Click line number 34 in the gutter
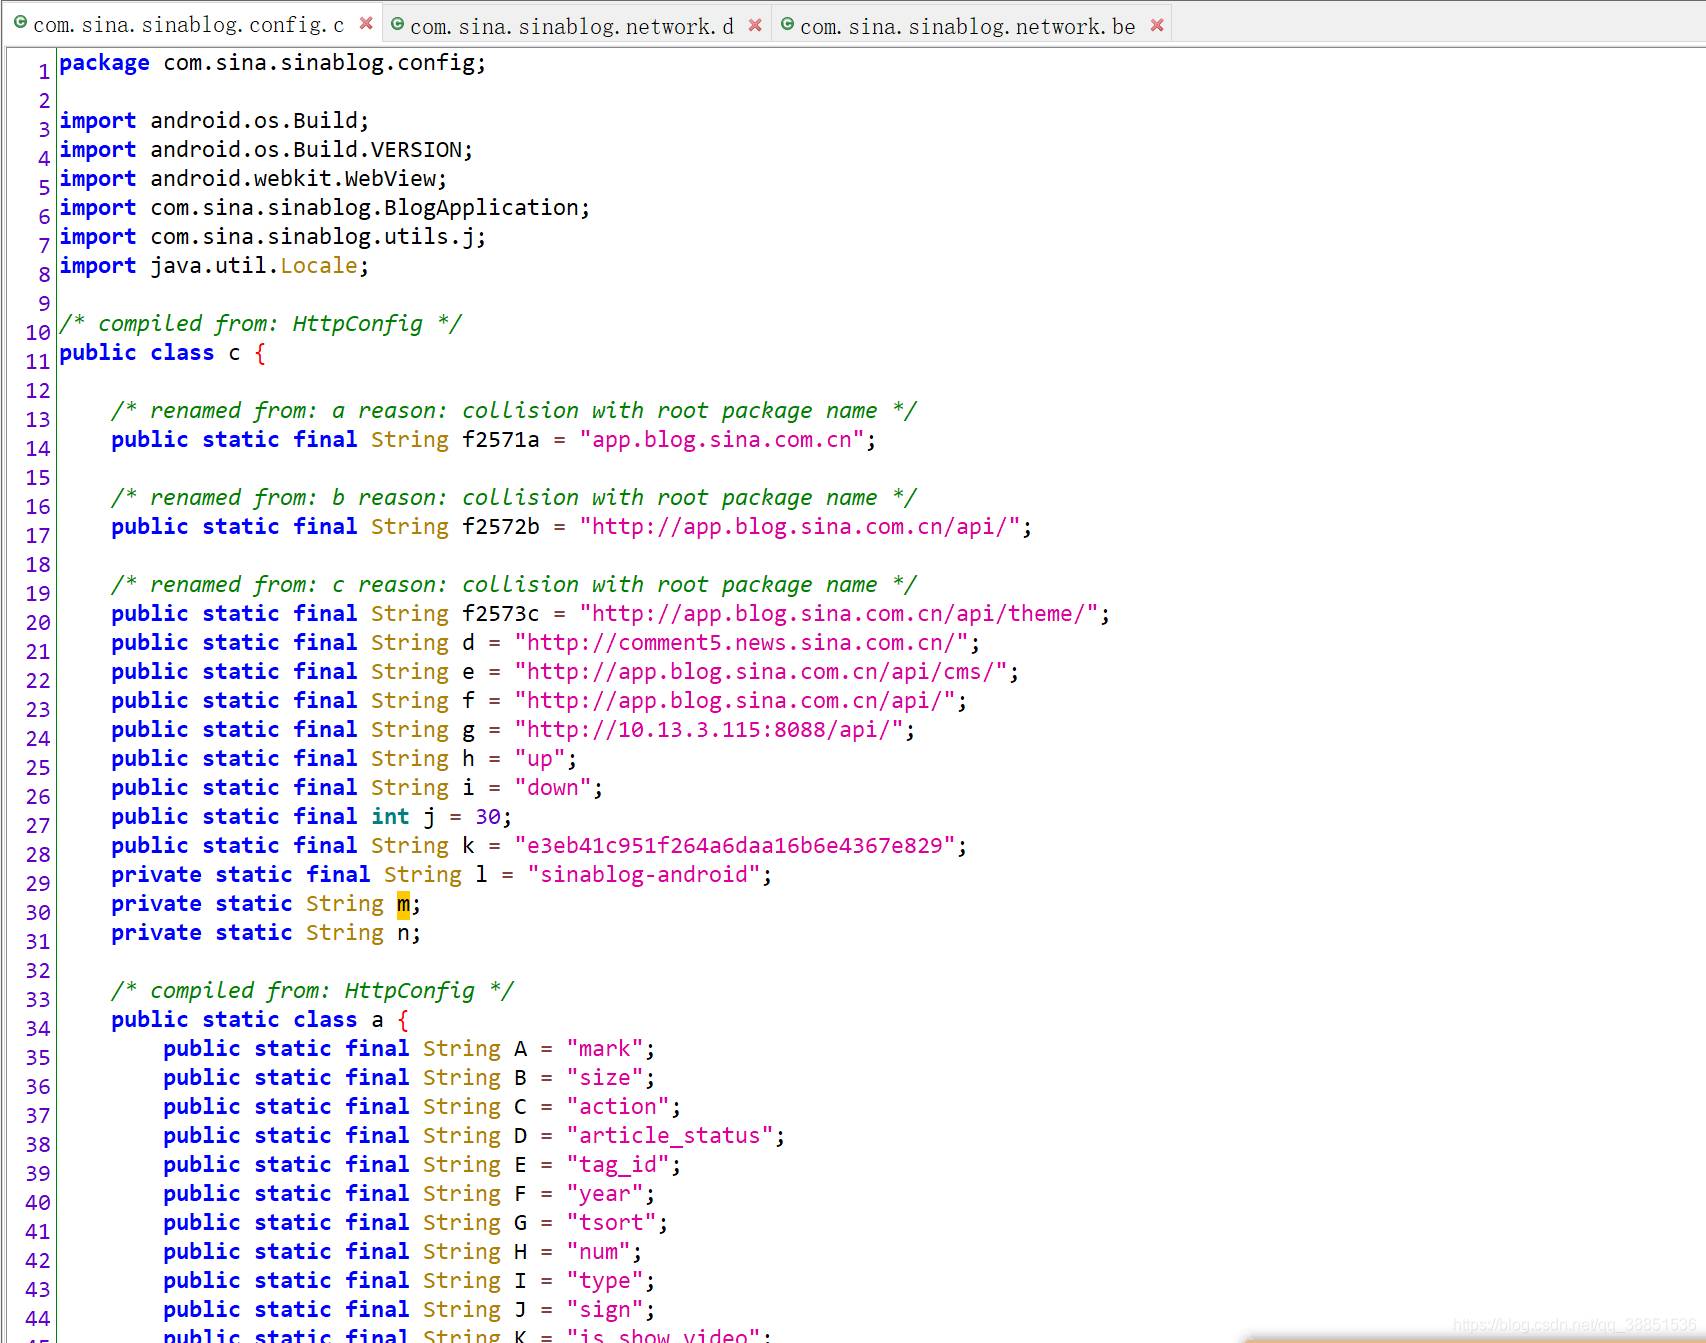 pos(38,1029)
